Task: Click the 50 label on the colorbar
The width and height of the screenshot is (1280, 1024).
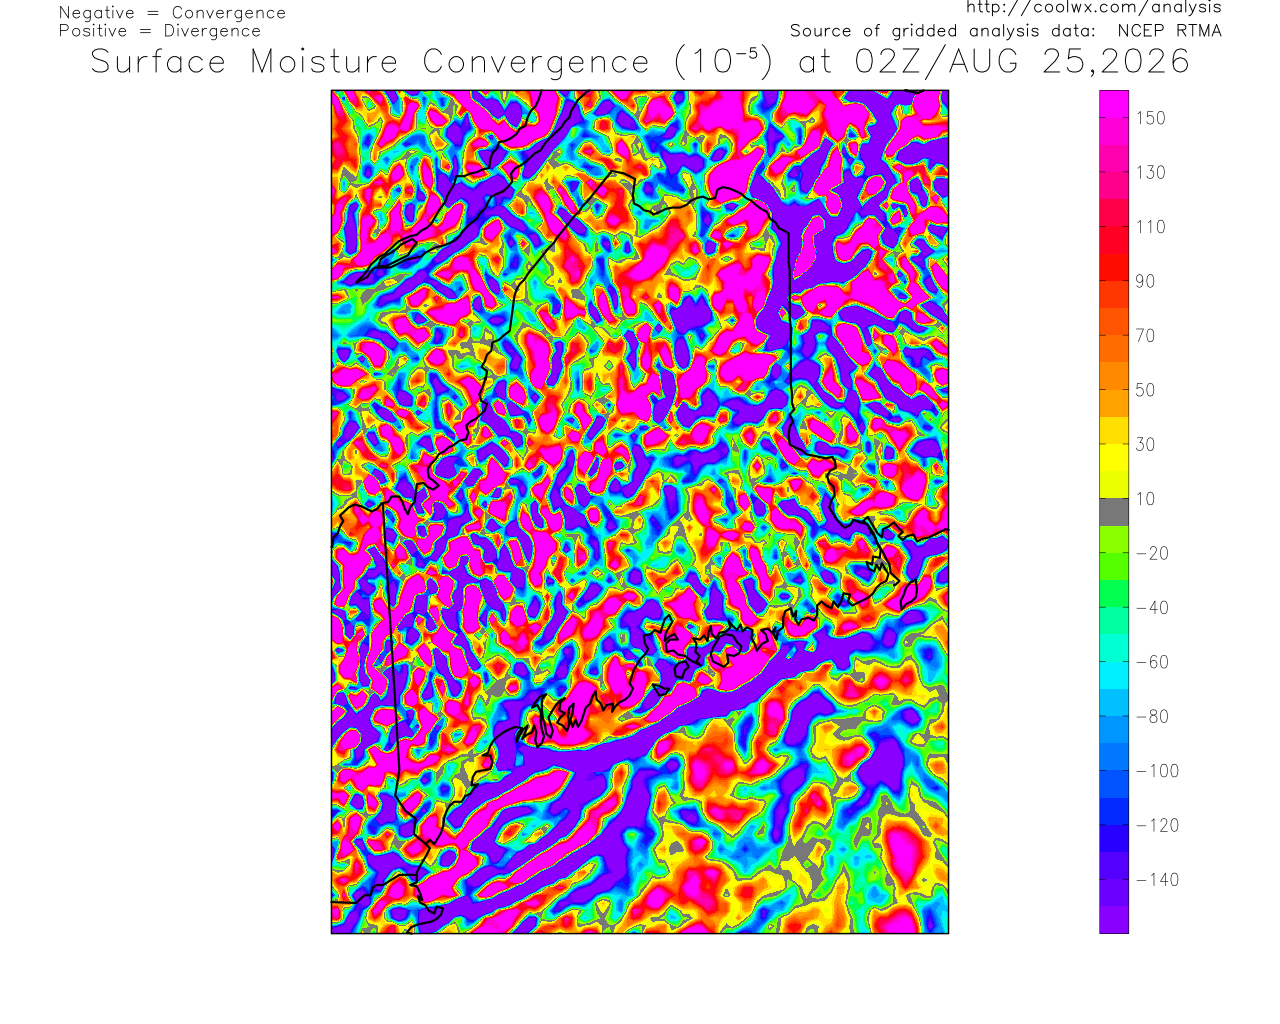Action: [1145, 390]
